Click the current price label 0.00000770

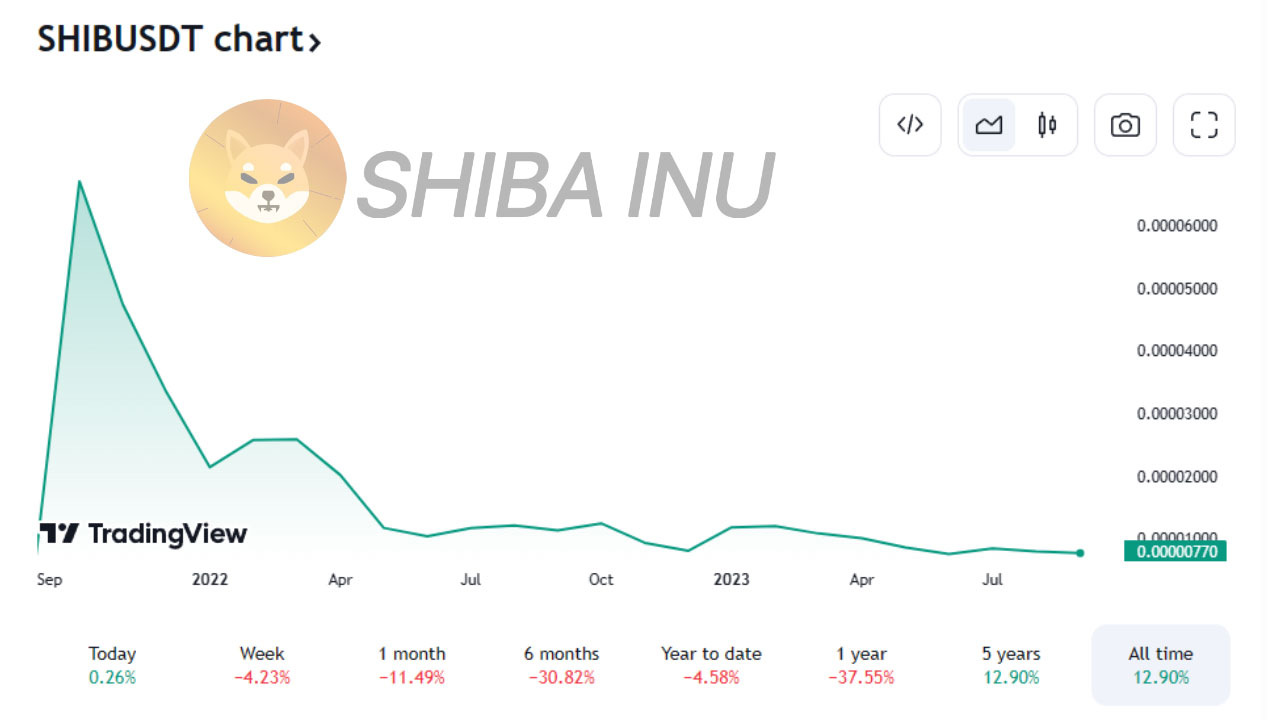[1175, 551]
